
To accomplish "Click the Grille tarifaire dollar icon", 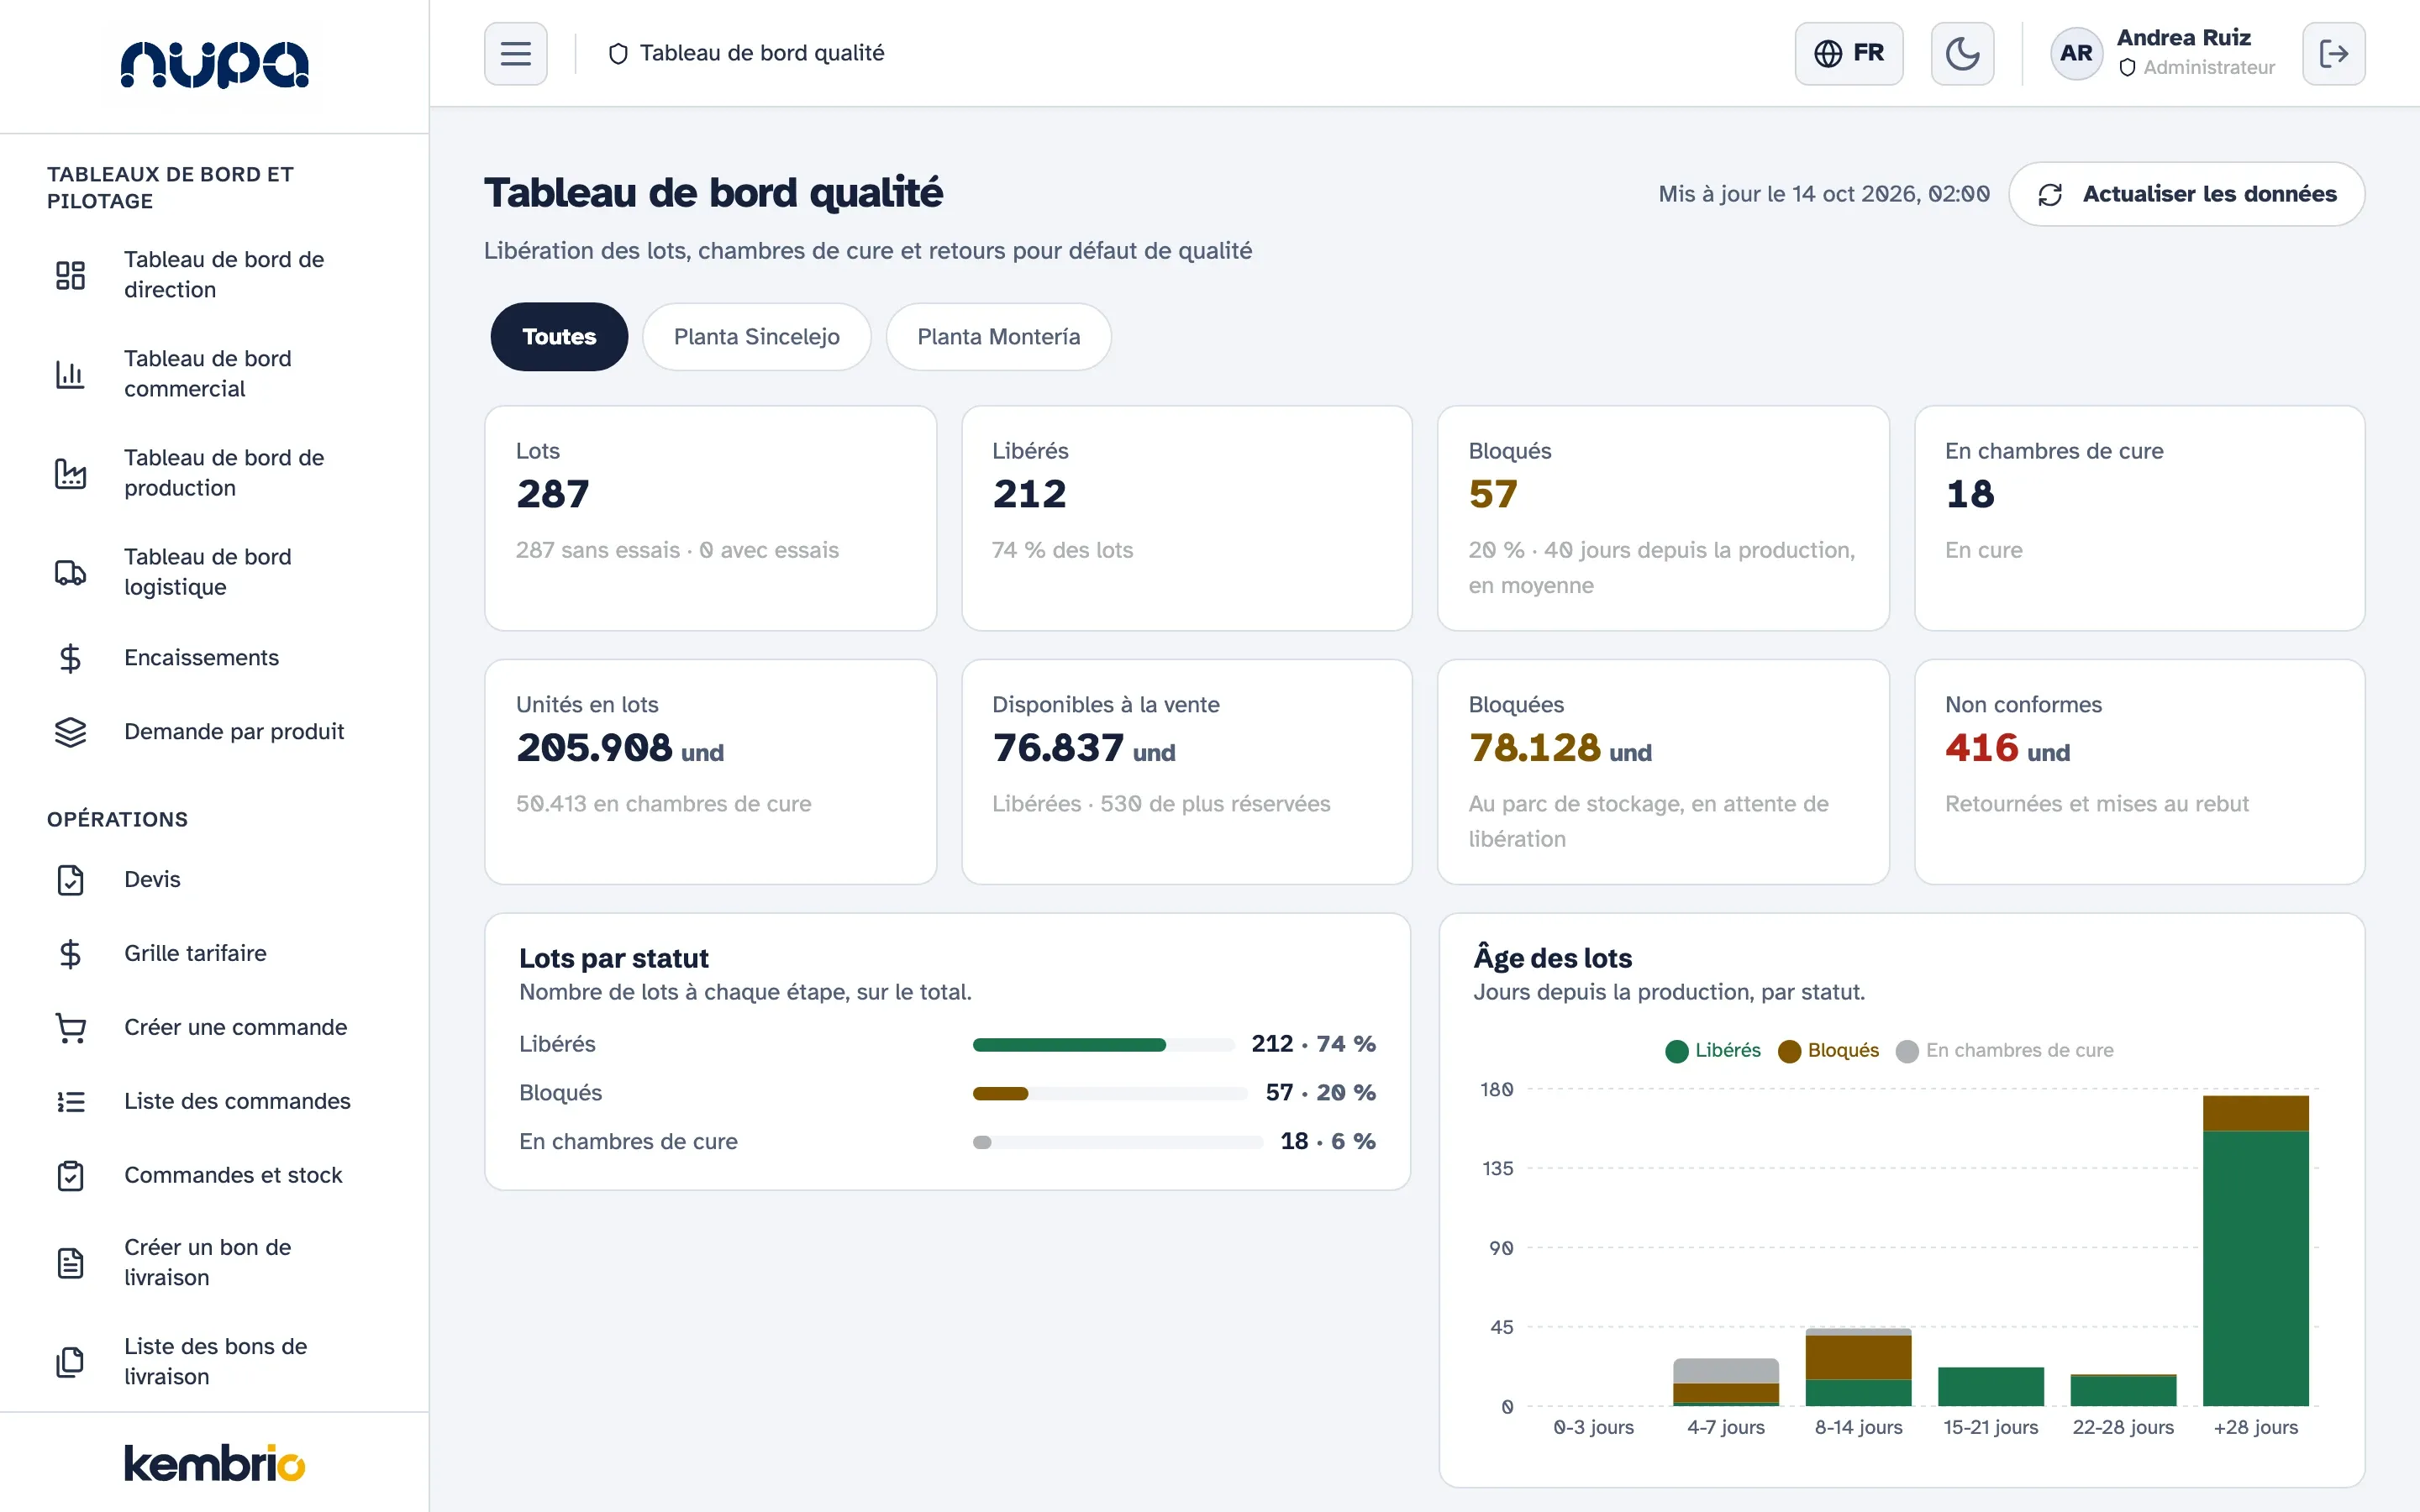I will click(x=70, y=954).
